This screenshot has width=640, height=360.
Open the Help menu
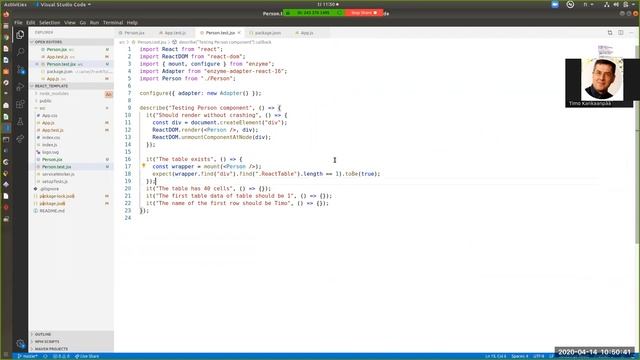(x=132, y=22)
